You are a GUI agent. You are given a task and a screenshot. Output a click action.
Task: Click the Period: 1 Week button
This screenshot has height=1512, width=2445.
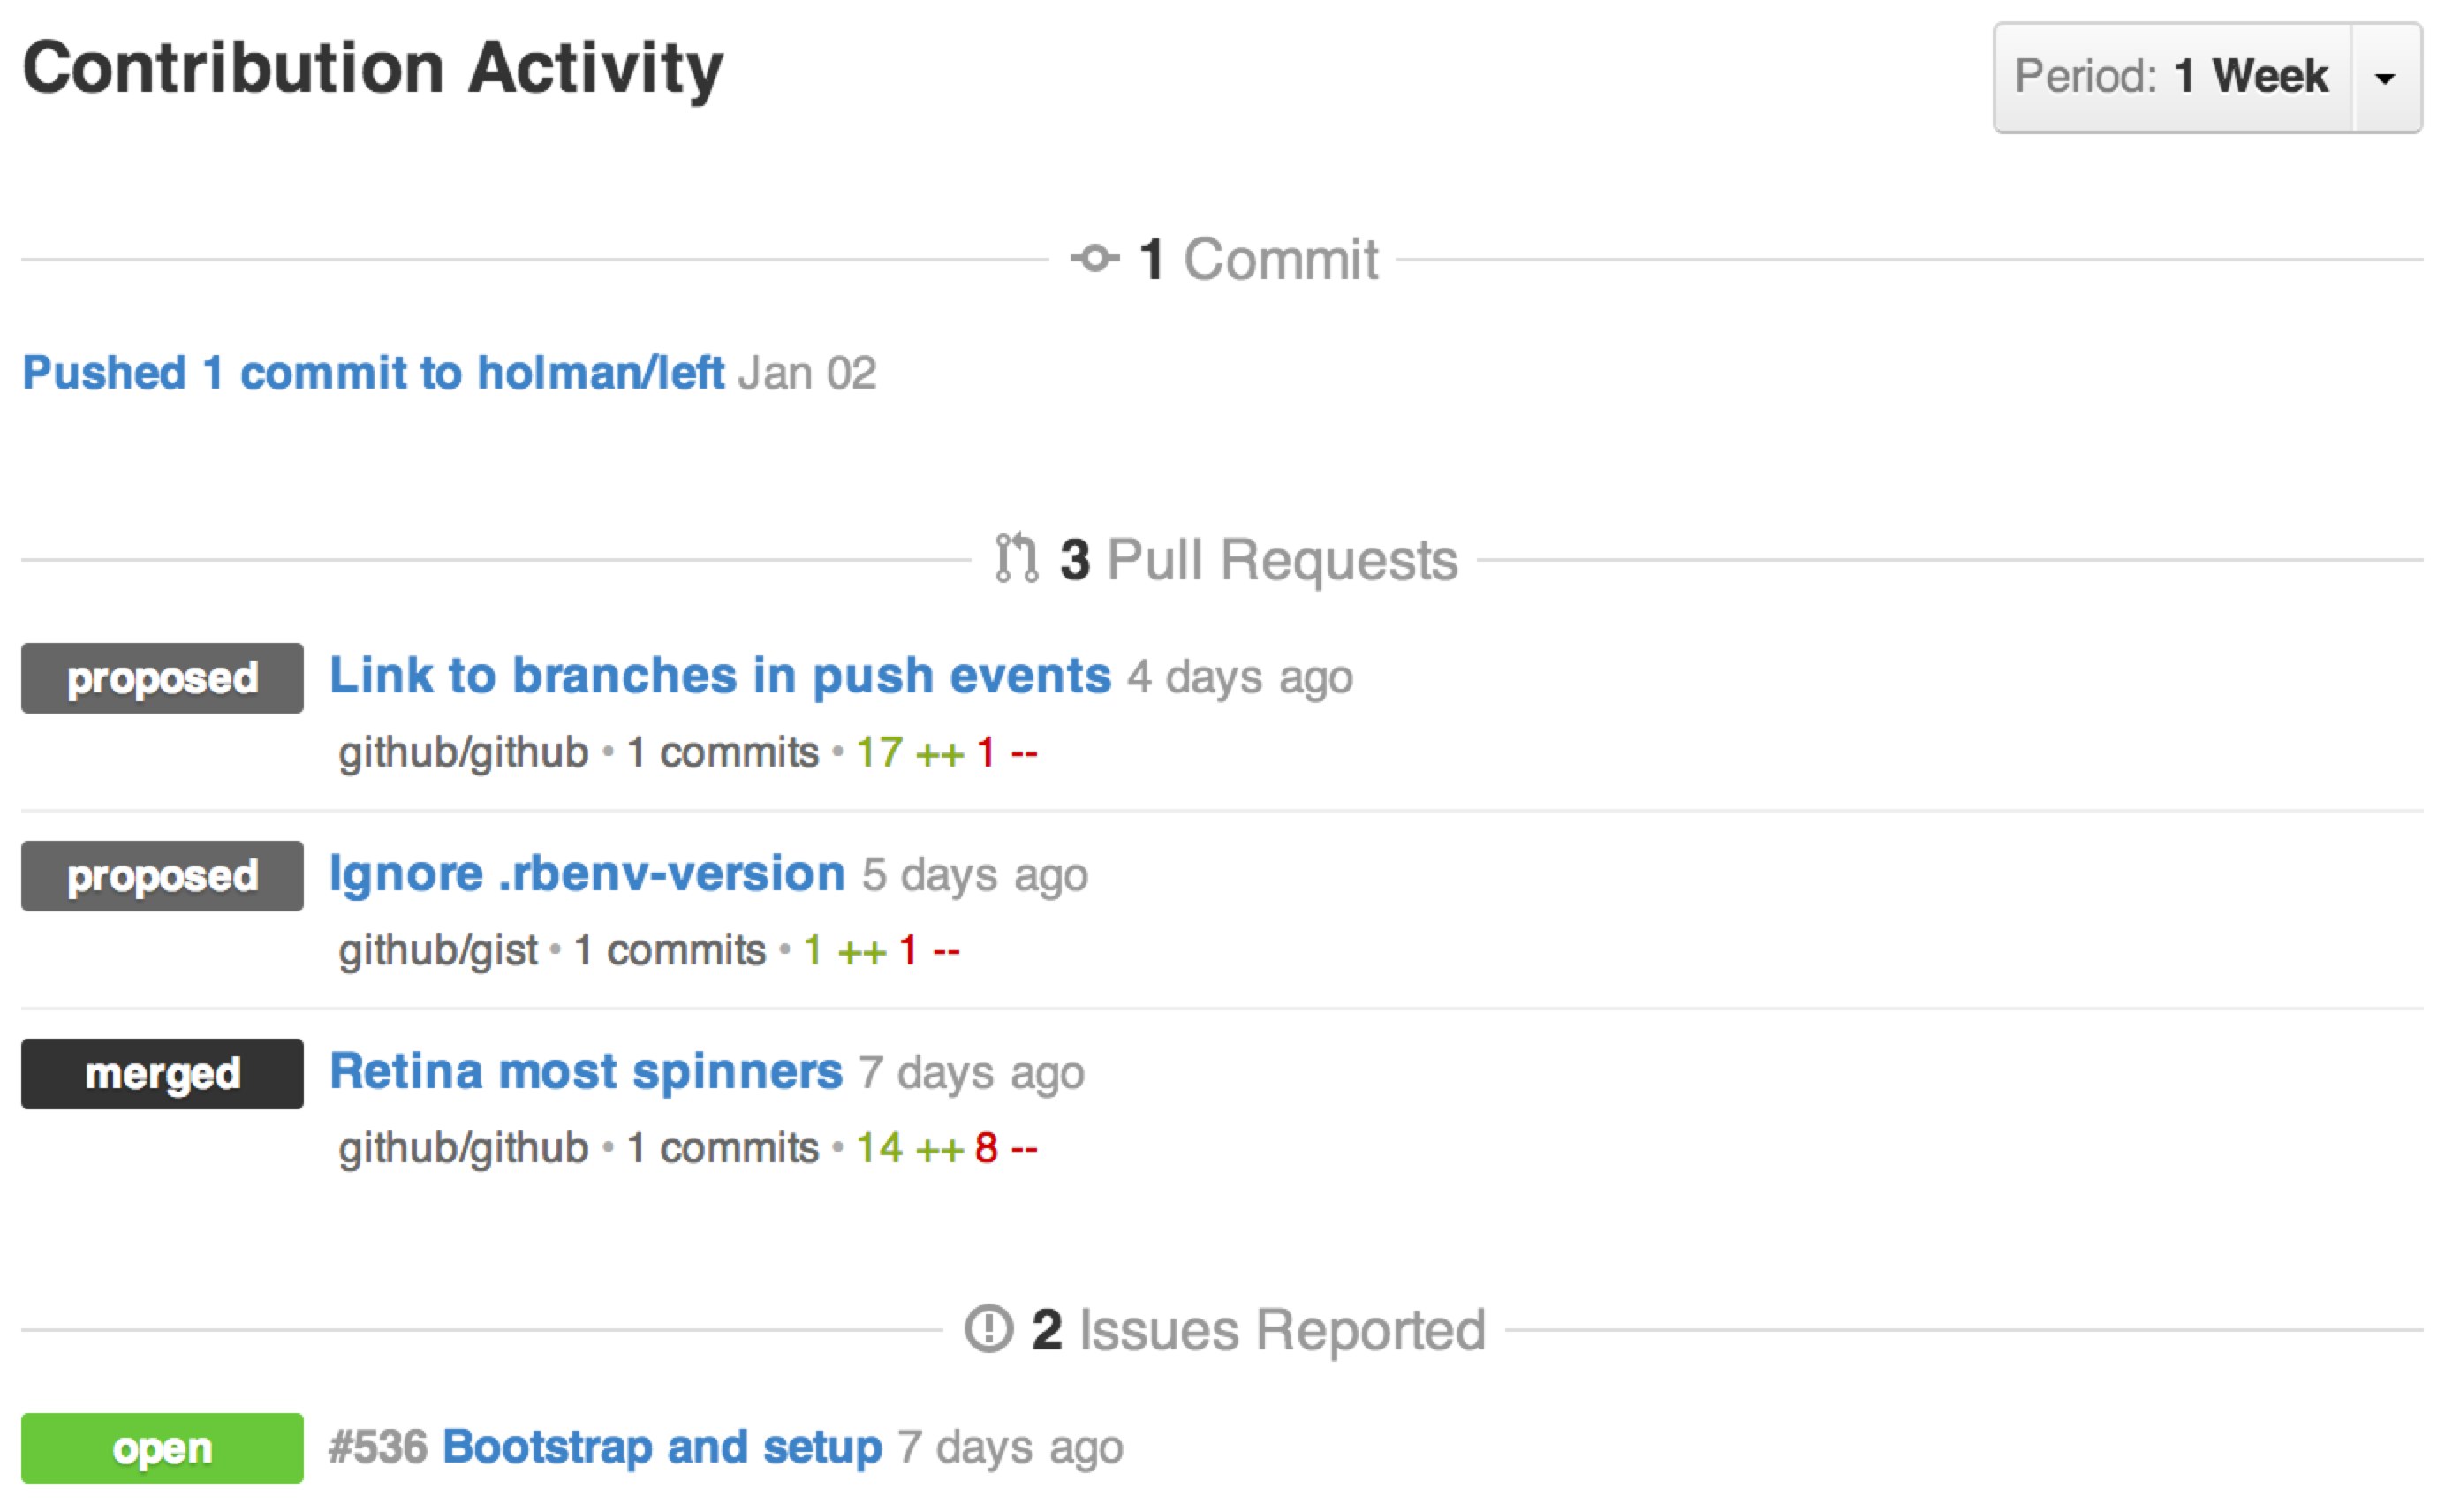[x=2171, y=78]
